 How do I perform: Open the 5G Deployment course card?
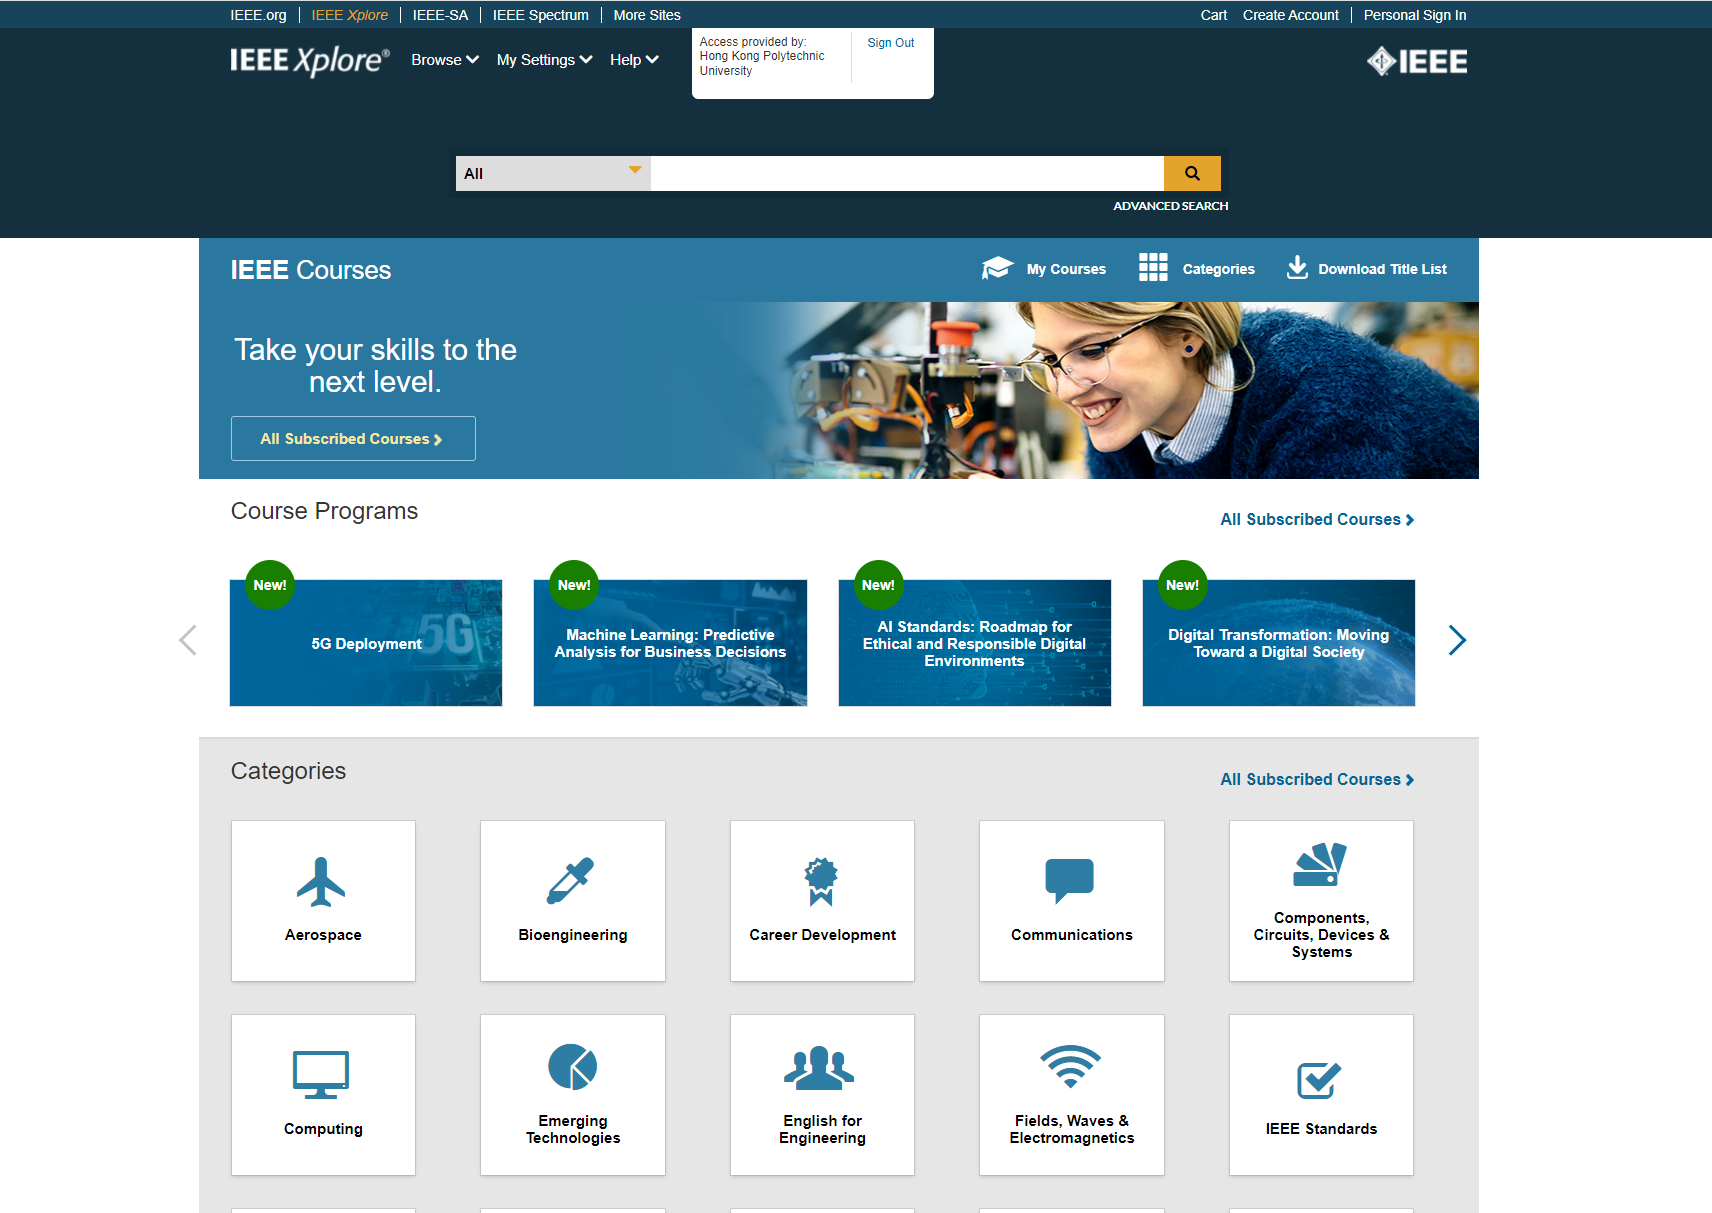coord(366,643)
